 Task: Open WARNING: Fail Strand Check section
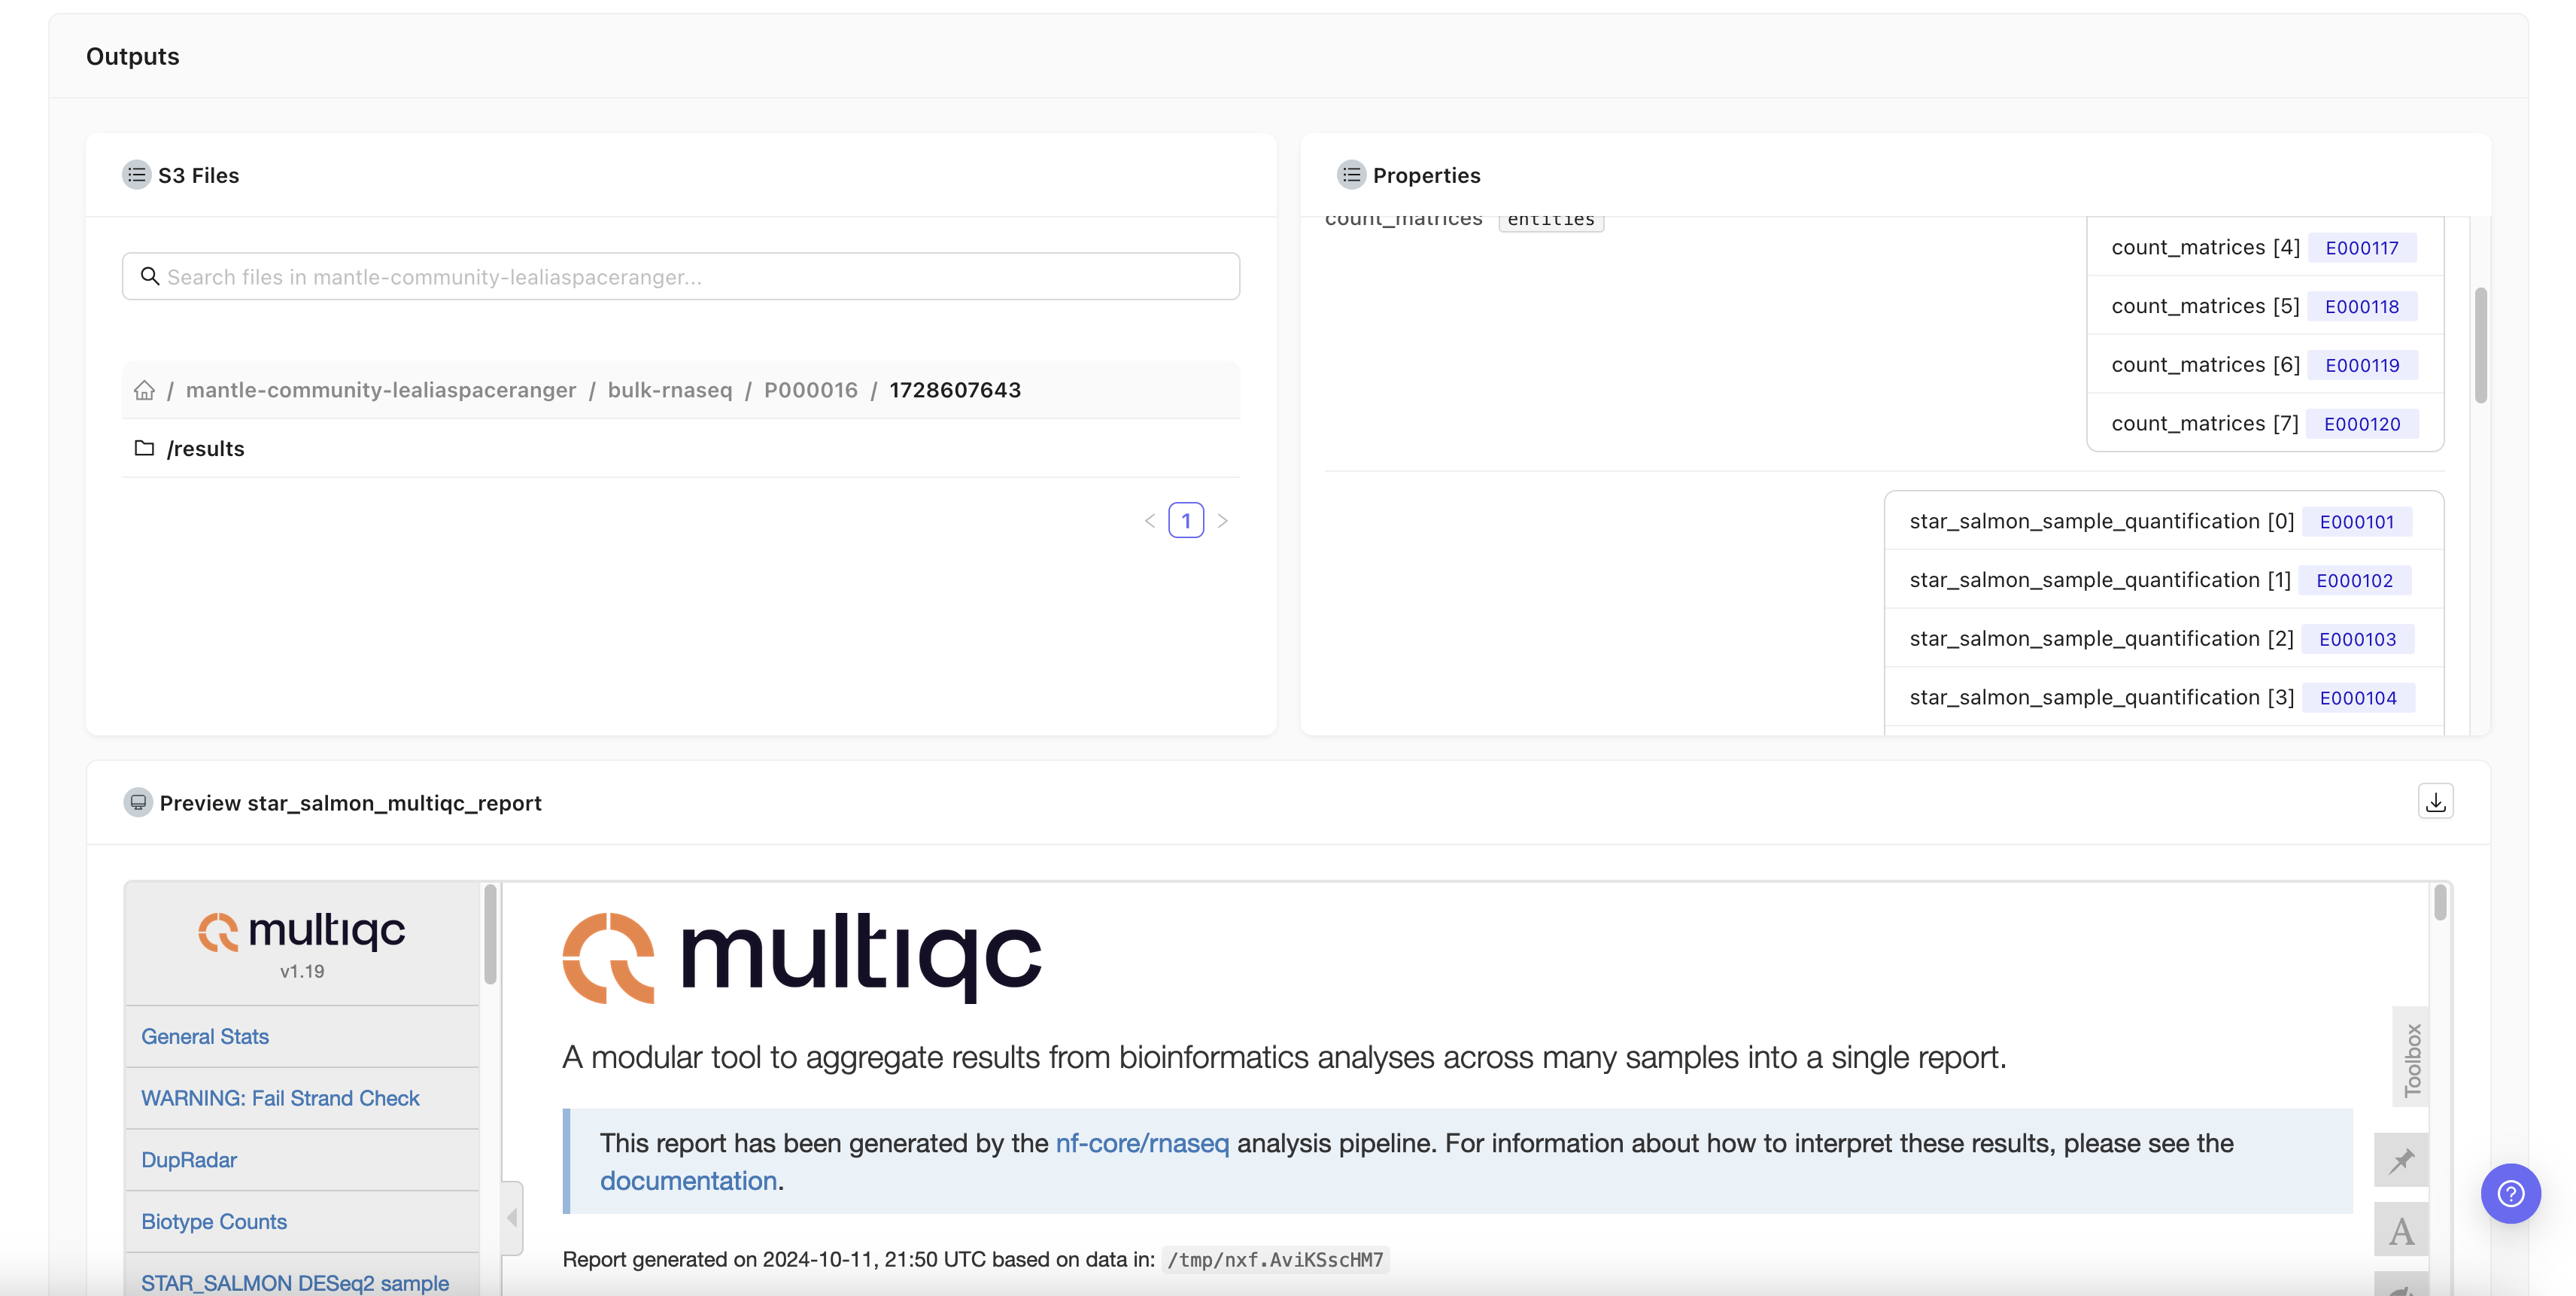click(x=280, y=1098)
